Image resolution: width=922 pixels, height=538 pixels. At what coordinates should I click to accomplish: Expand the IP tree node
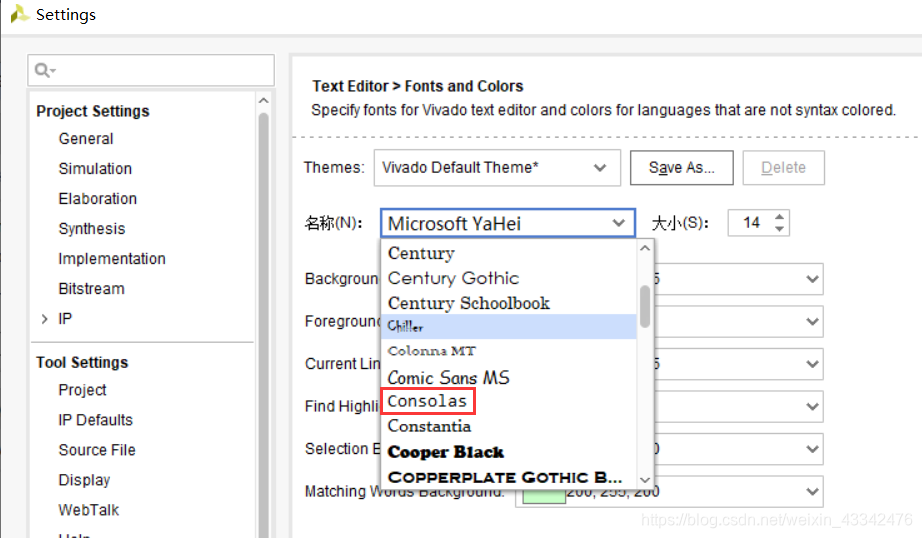point(45,319)
